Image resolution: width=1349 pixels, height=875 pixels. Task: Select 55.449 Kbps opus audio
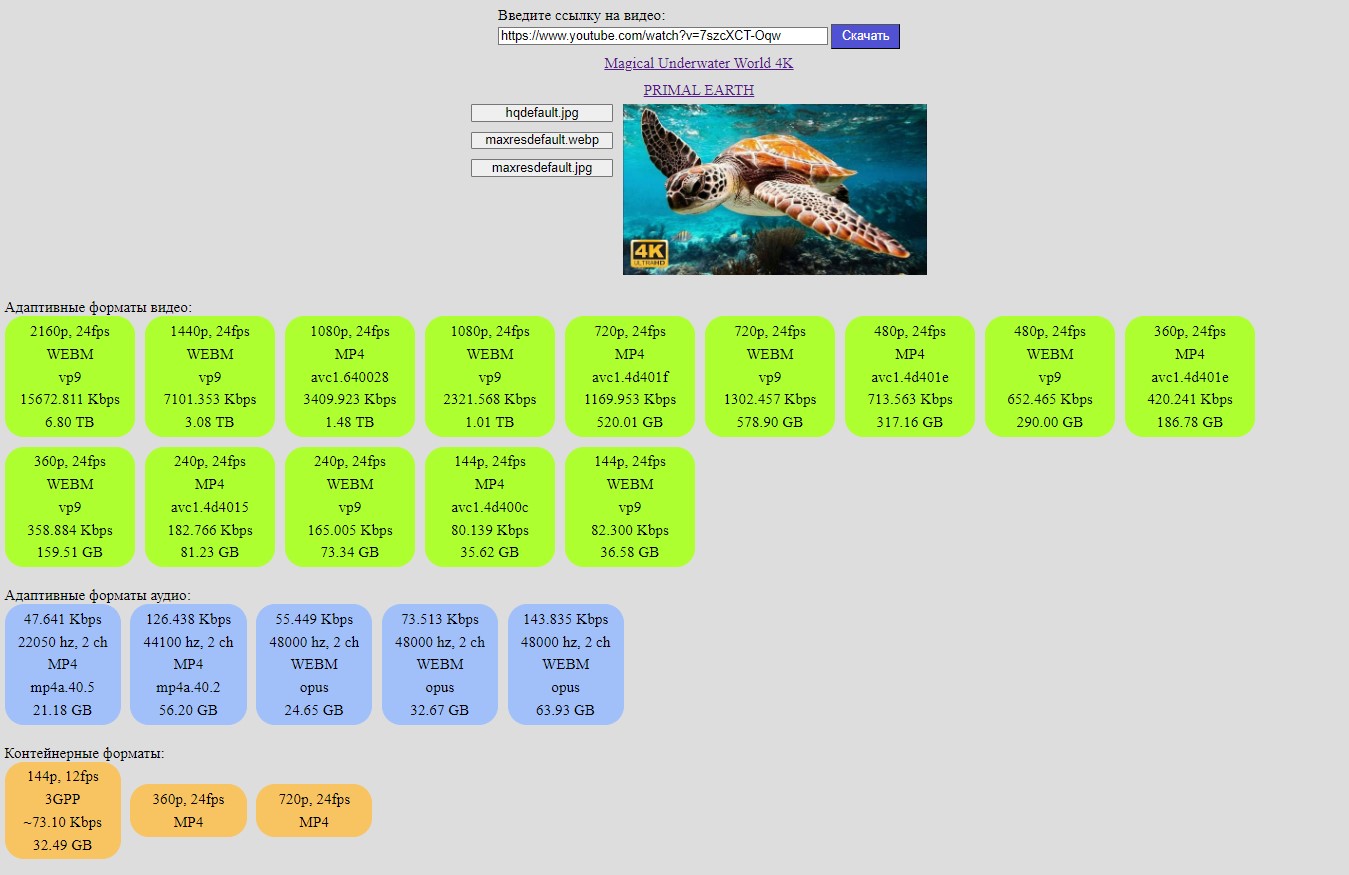pos(314,664)
